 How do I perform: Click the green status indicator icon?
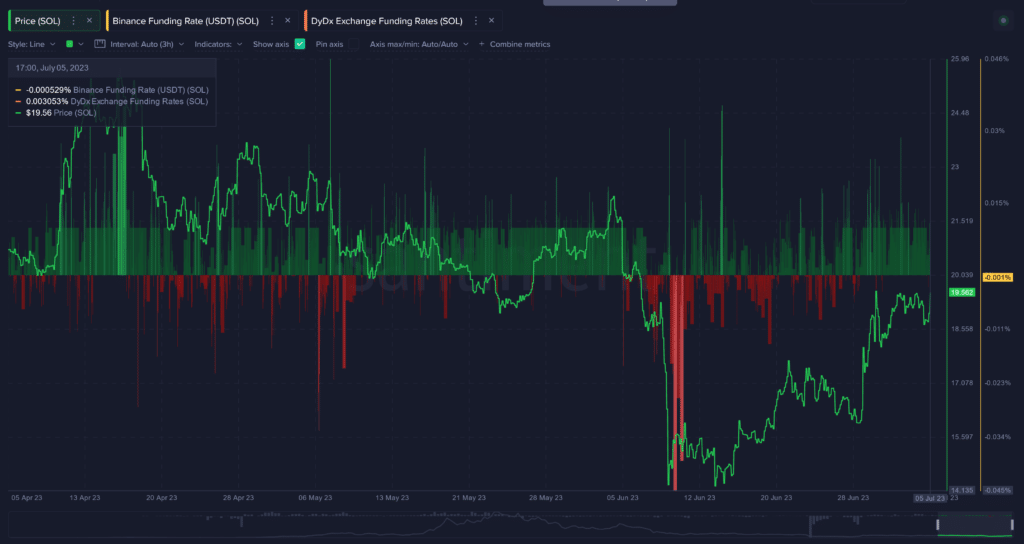1002,20
